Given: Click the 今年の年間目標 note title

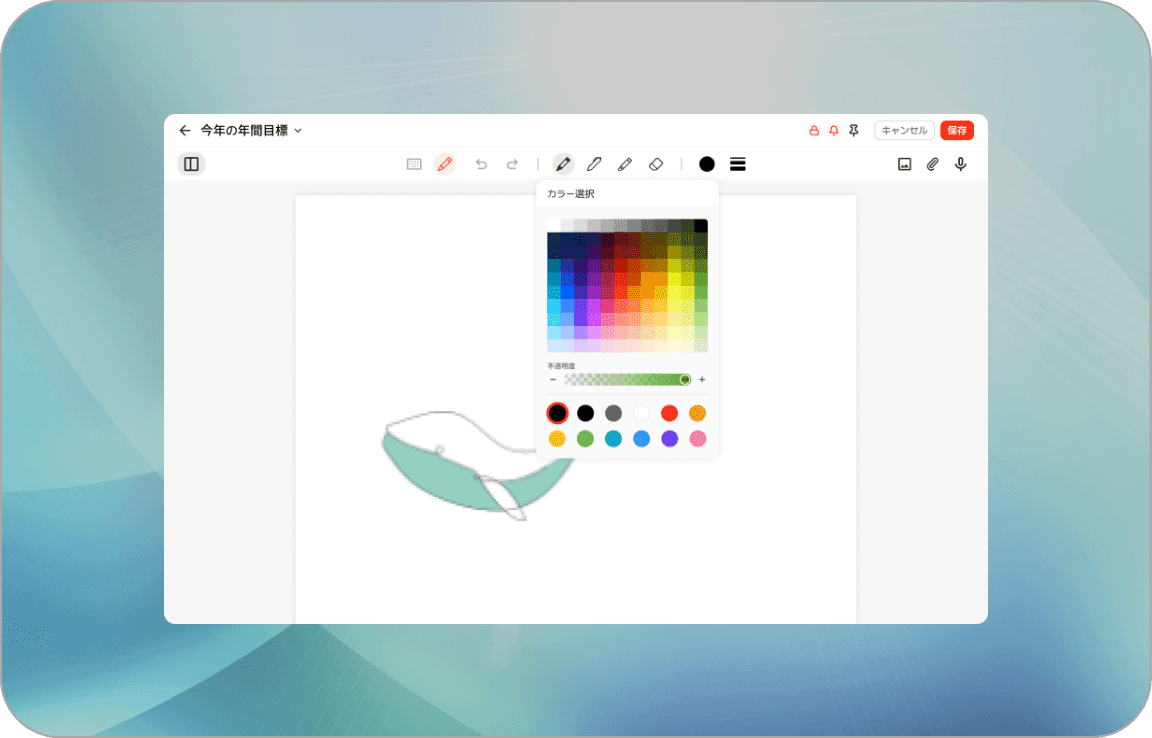Looking at the screenshot, I should pos(244,130).
